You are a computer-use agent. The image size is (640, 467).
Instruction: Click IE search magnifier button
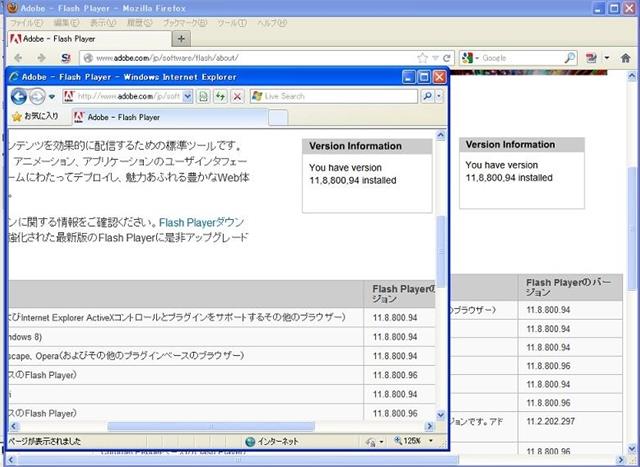pyautogui.click(x=427, y=96)
